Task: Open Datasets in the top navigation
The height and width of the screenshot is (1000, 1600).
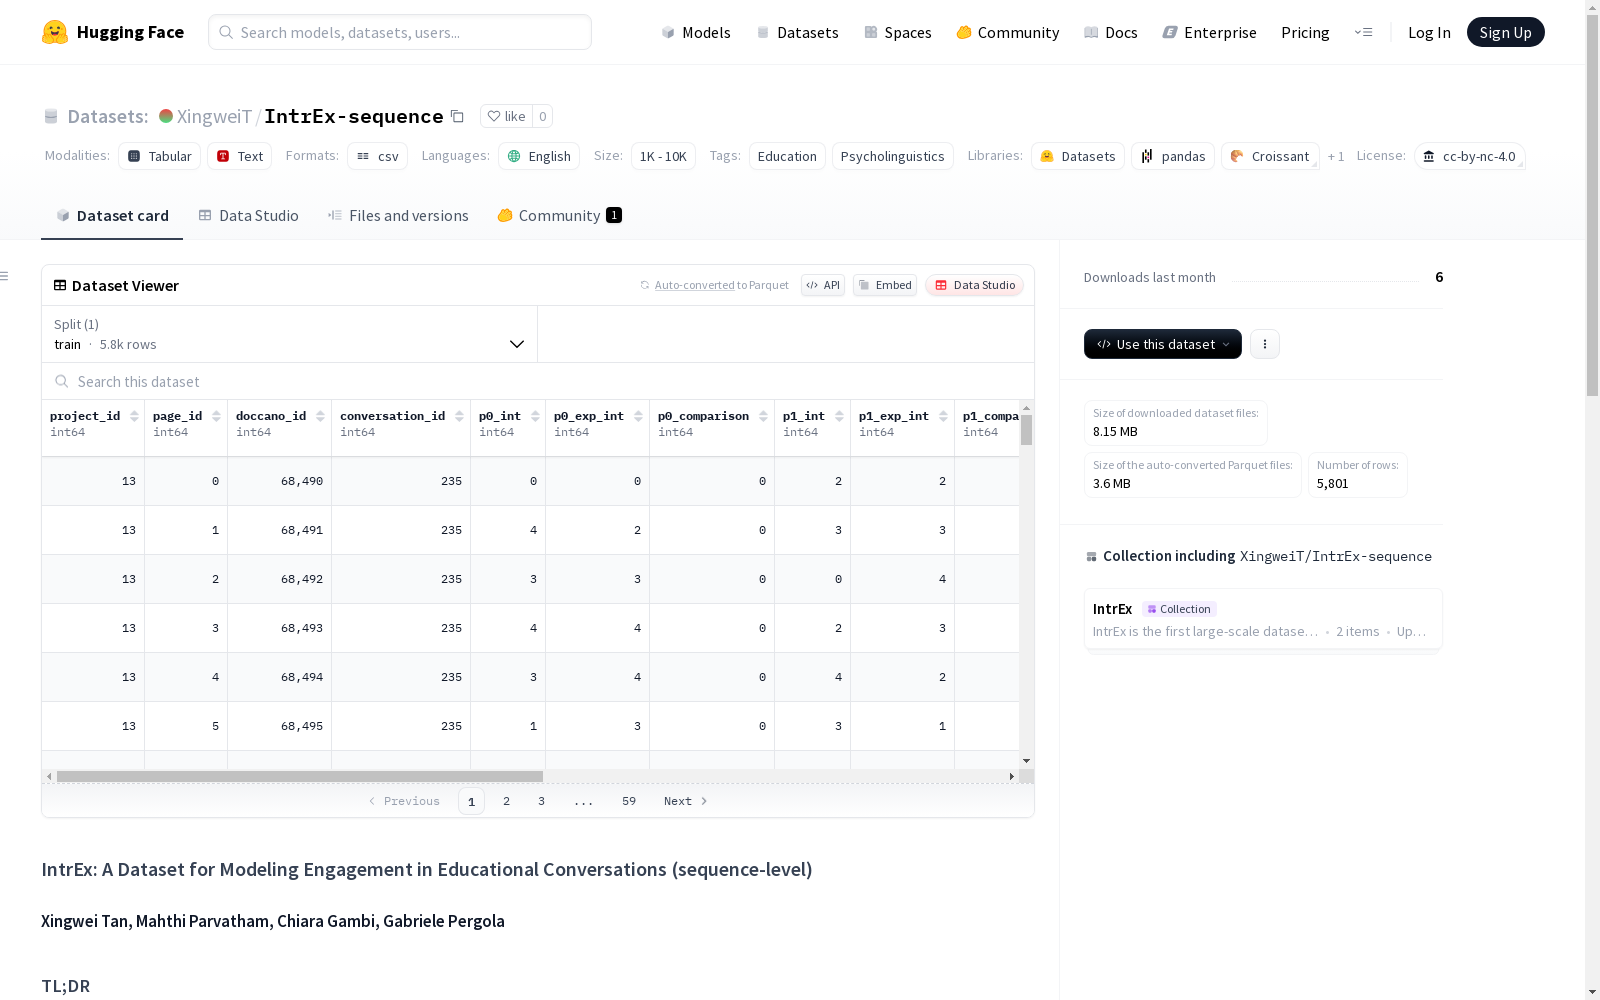Action: tap(797, 32)
